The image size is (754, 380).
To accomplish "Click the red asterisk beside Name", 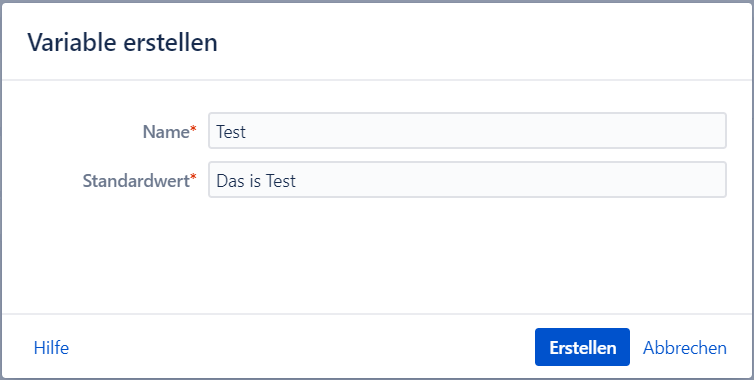I will pos(194,129).
